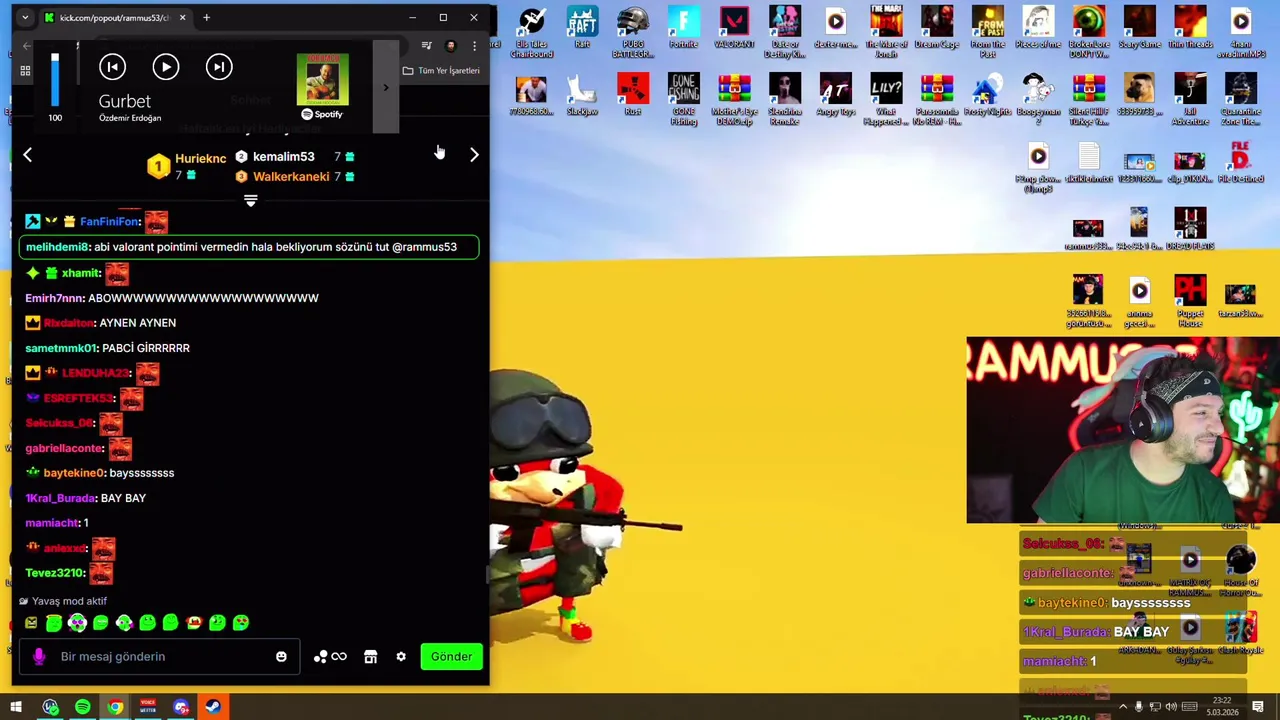
Task: Expand the media overlay side arrow
Action: pyautogui.click(x=386, y=87)
